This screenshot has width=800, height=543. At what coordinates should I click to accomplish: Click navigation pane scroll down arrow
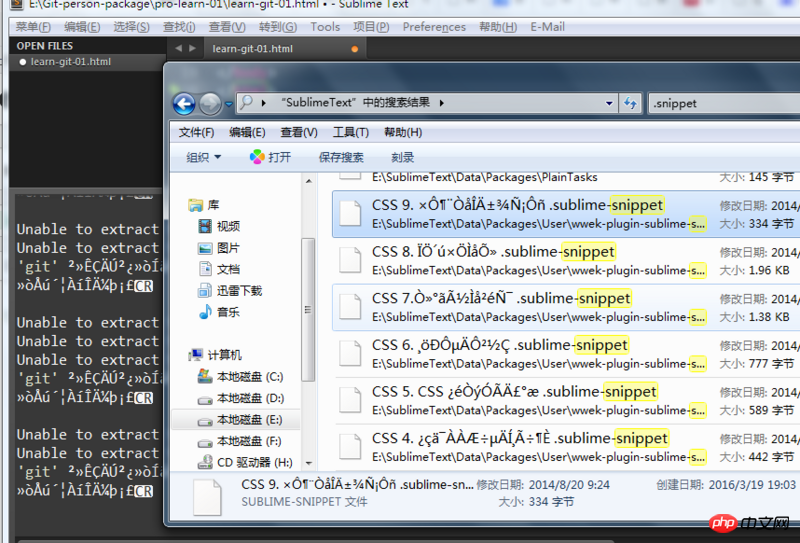(x=308, y=463)
